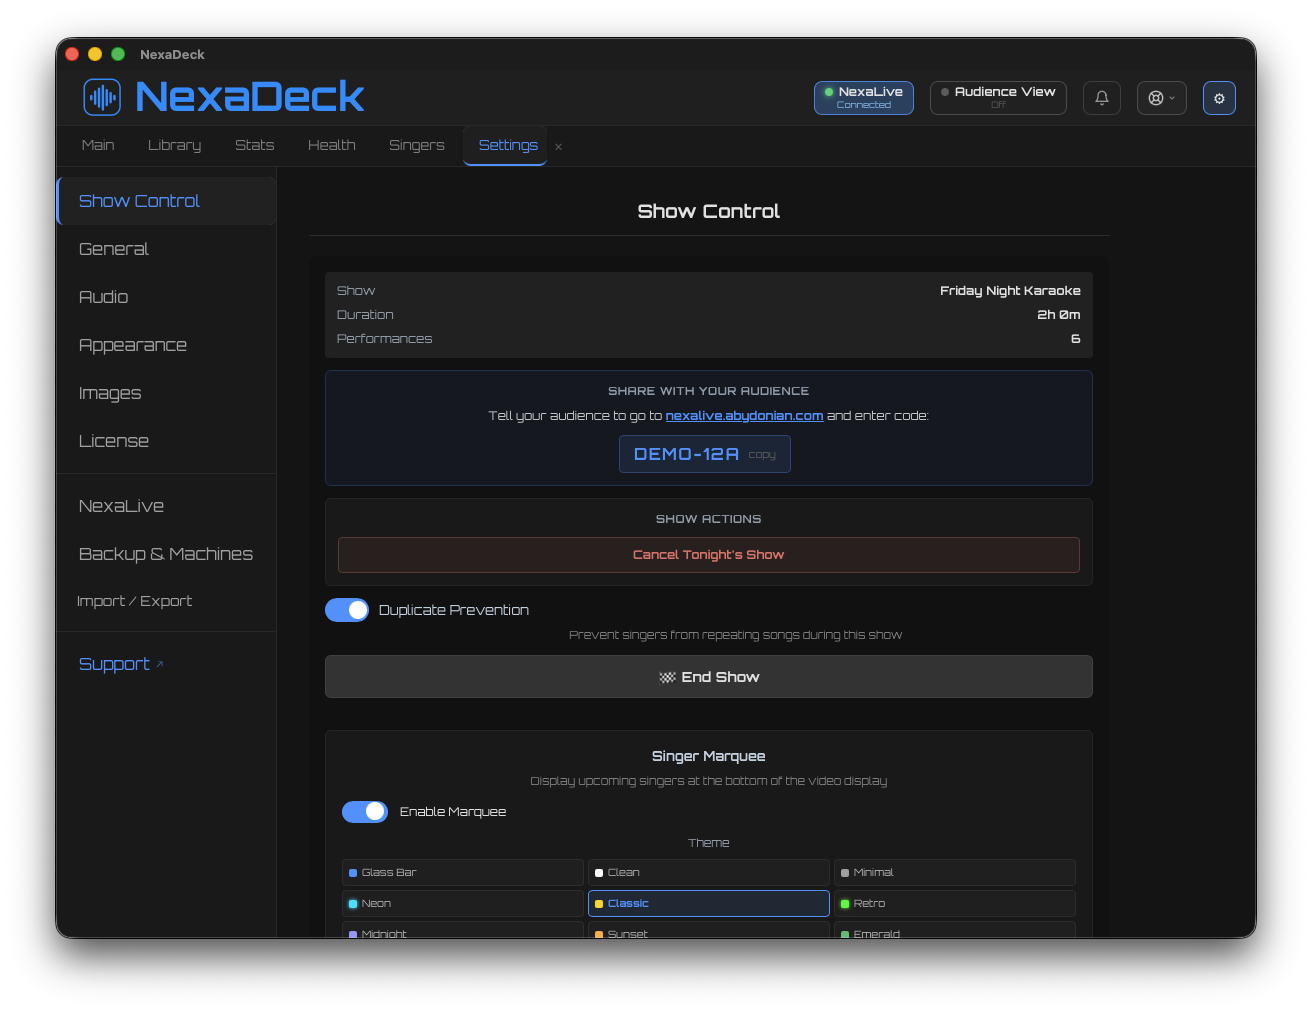This screenshot has width=1312, height=1012.
Task: Toggle Audience View on
Action: click(x=997, y=98)
